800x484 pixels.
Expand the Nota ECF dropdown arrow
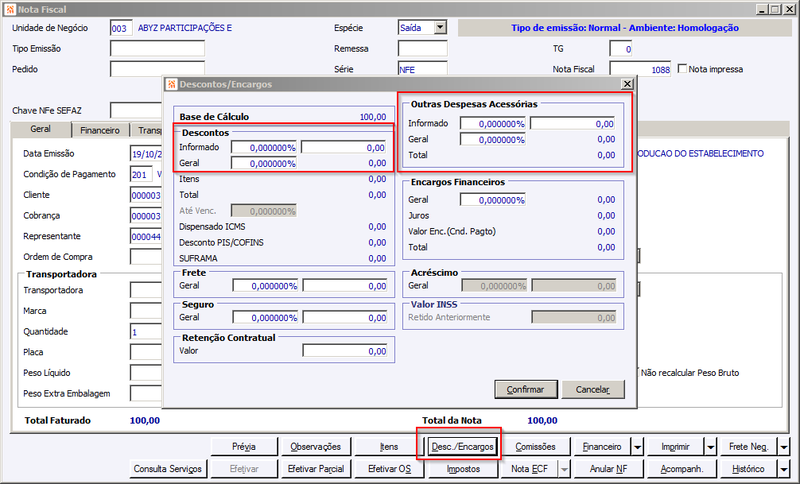[564, 469]
